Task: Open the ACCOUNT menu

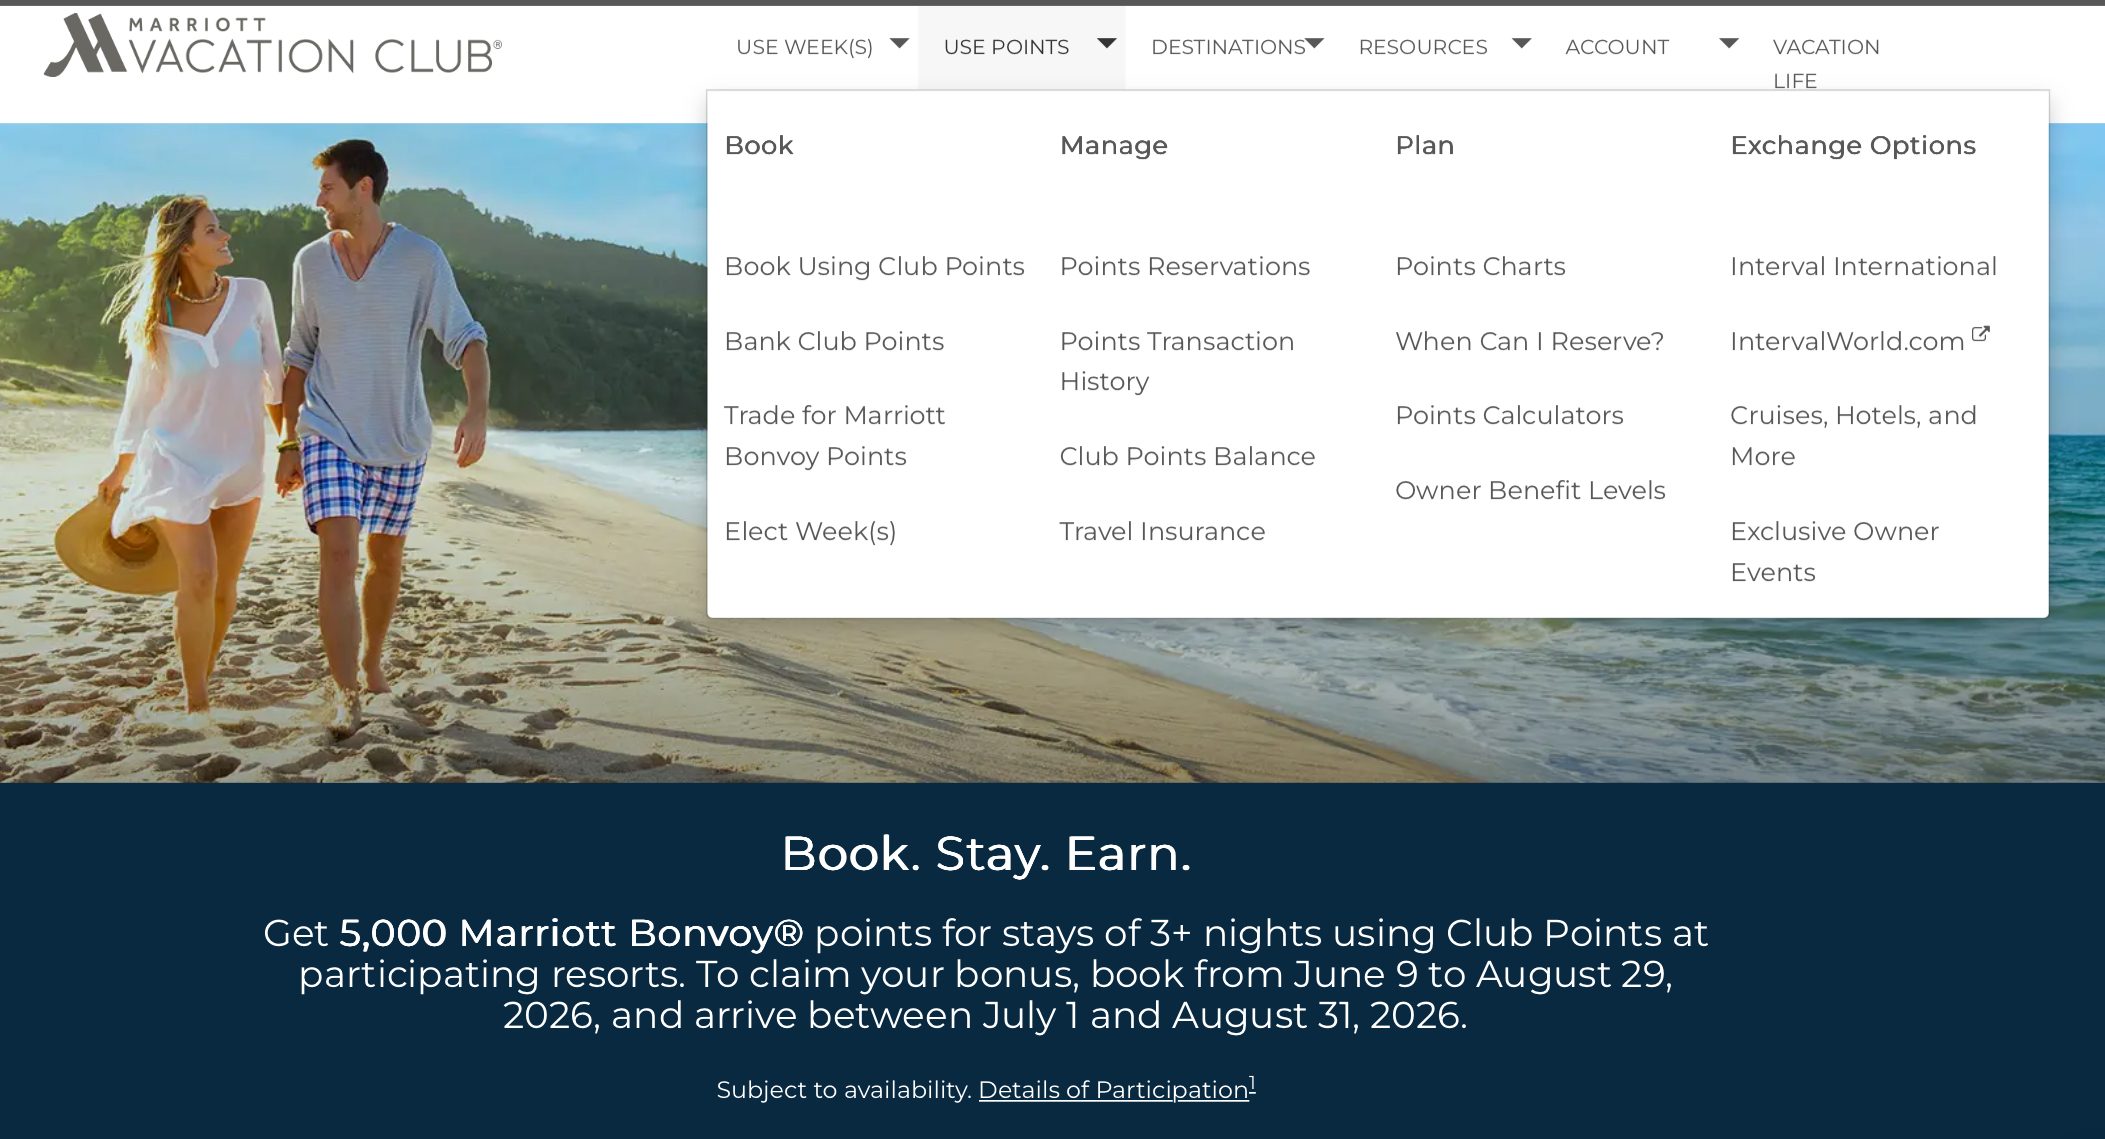Action: 1617,47
